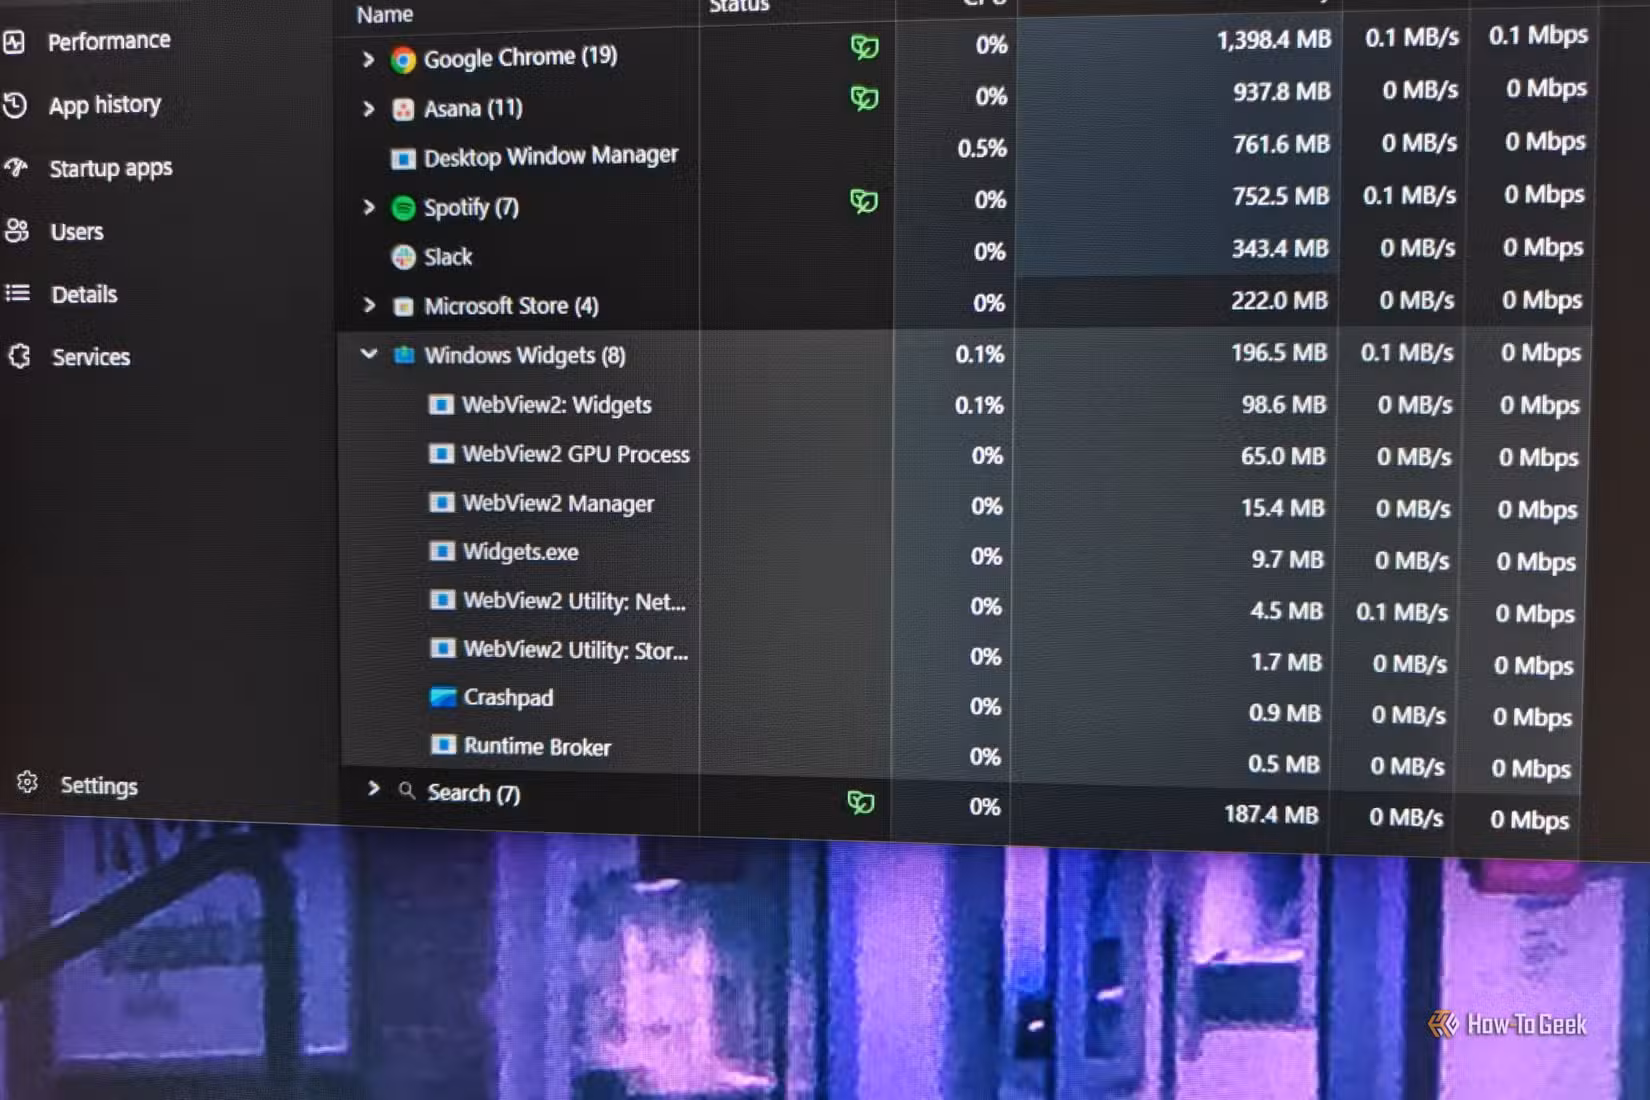This screenshot has width=1650, height=1100.
Task: Click the Services puzzle icon
Action: point(19,356)
